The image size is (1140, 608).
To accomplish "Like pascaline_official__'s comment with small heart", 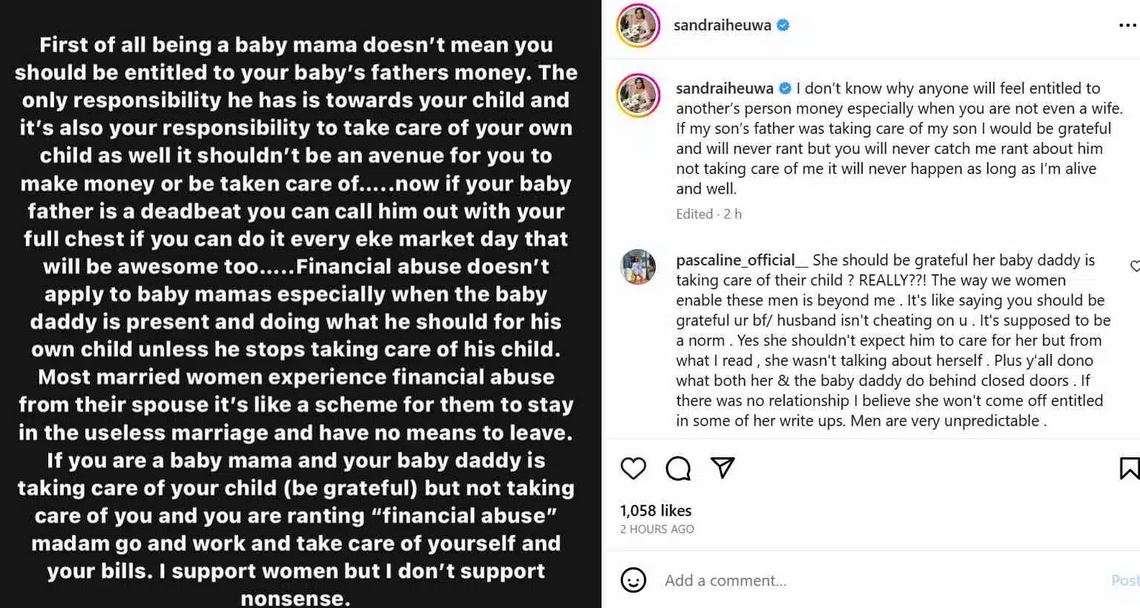I will tap(1134, 267).
